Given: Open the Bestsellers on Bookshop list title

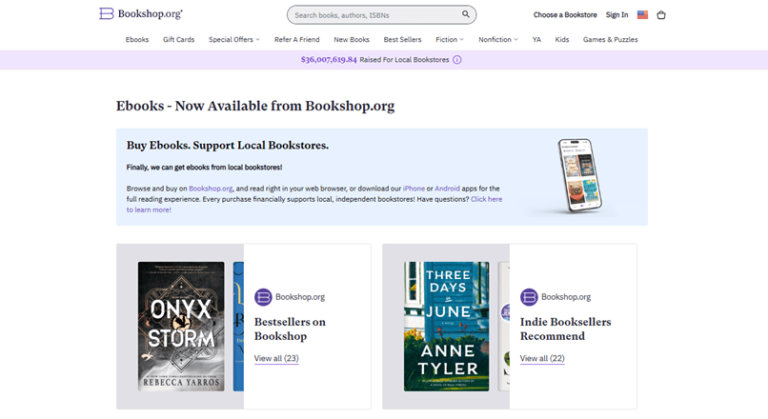Looking at the screenshot, I should (290, 329).
